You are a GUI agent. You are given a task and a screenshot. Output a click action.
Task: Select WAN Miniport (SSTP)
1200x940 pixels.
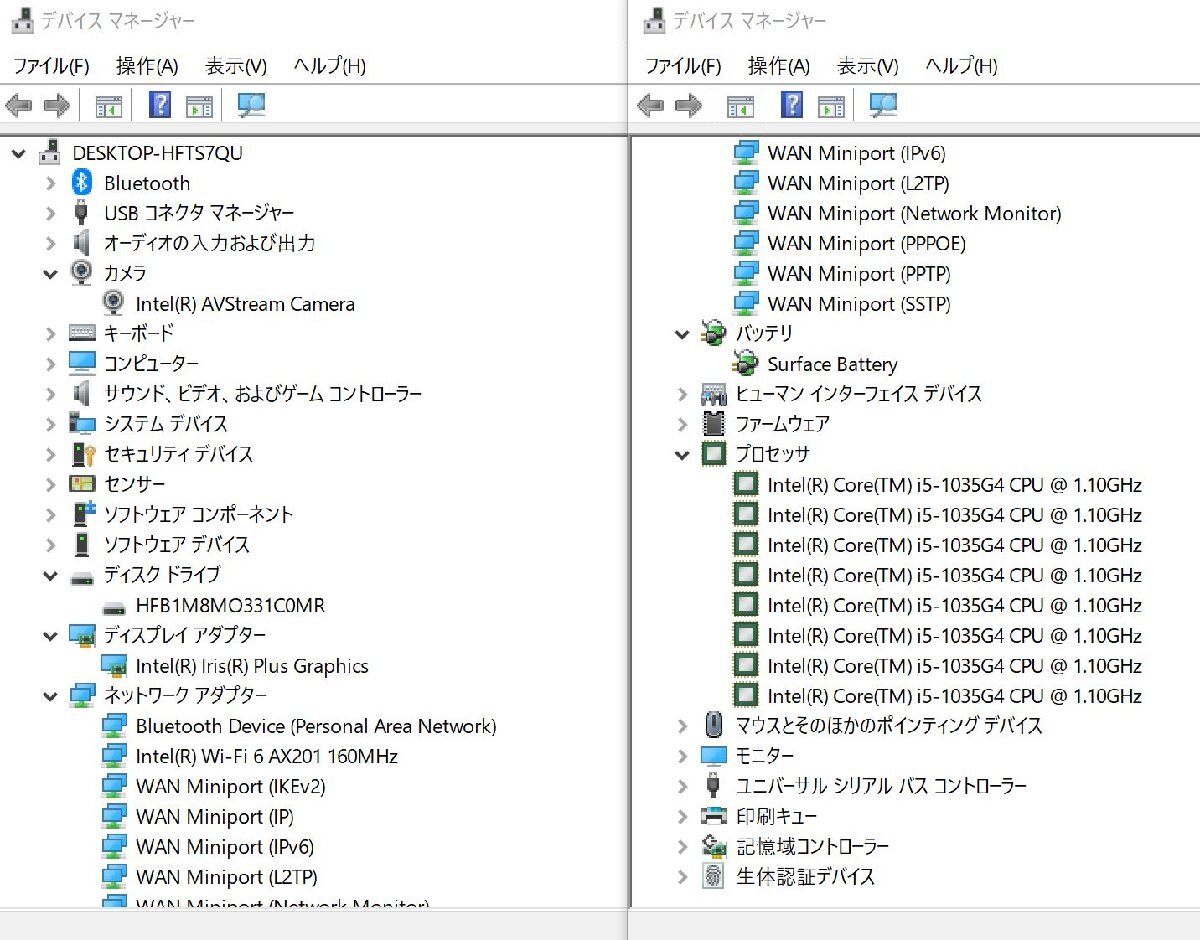[859, 303]
